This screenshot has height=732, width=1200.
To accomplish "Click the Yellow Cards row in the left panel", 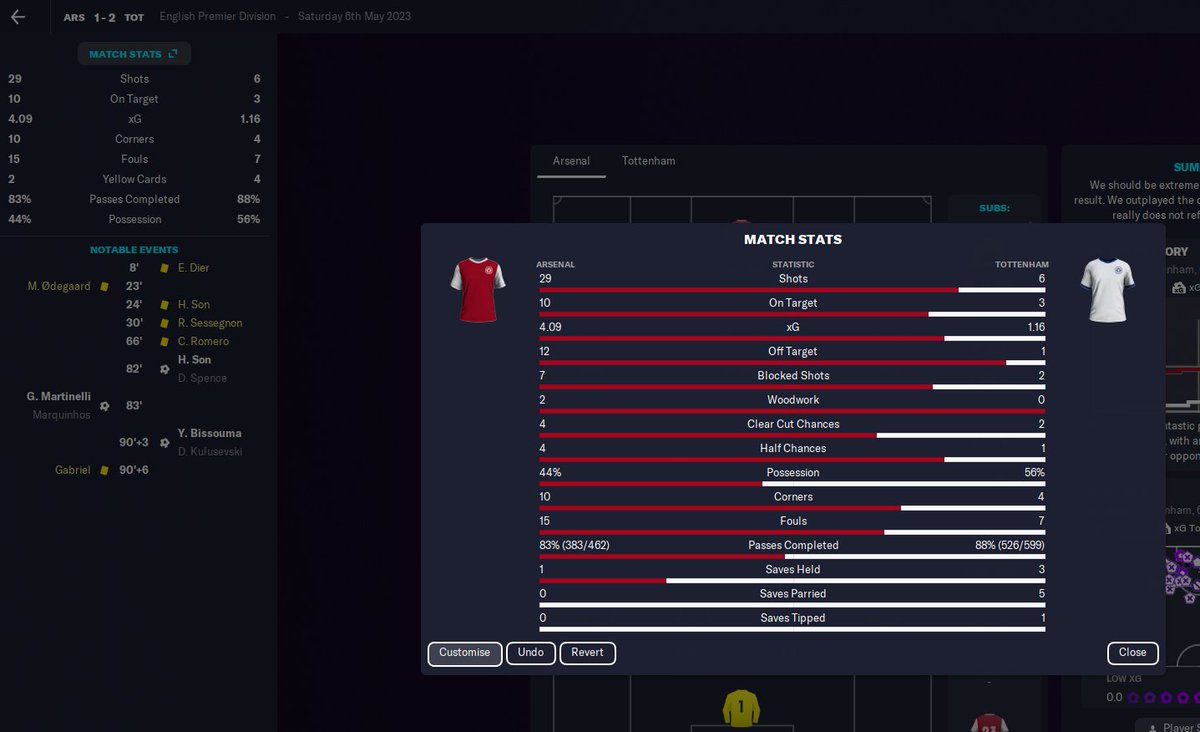I will click(x=134, y=179).
